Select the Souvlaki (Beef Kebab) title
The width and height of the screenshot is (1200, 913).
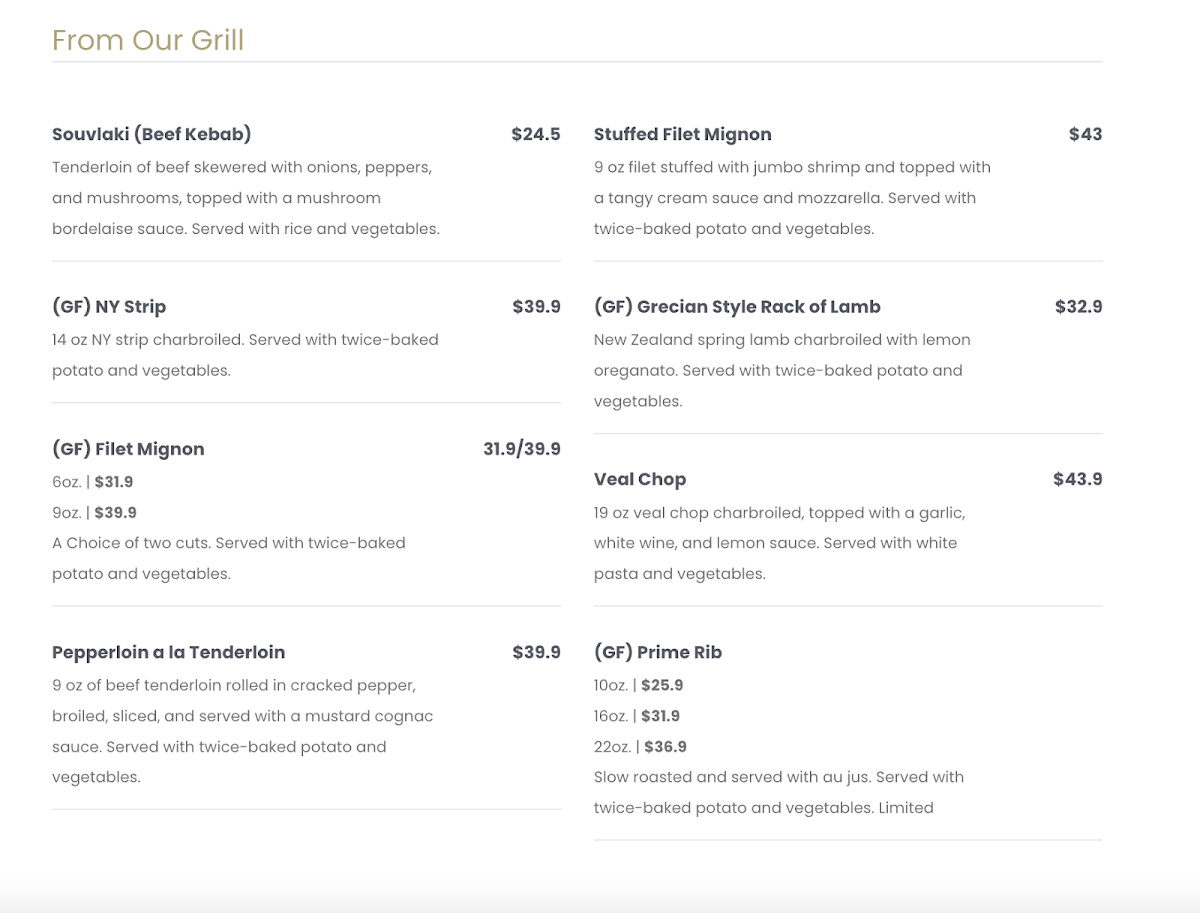pyautogui.click(x=151, y=134)
